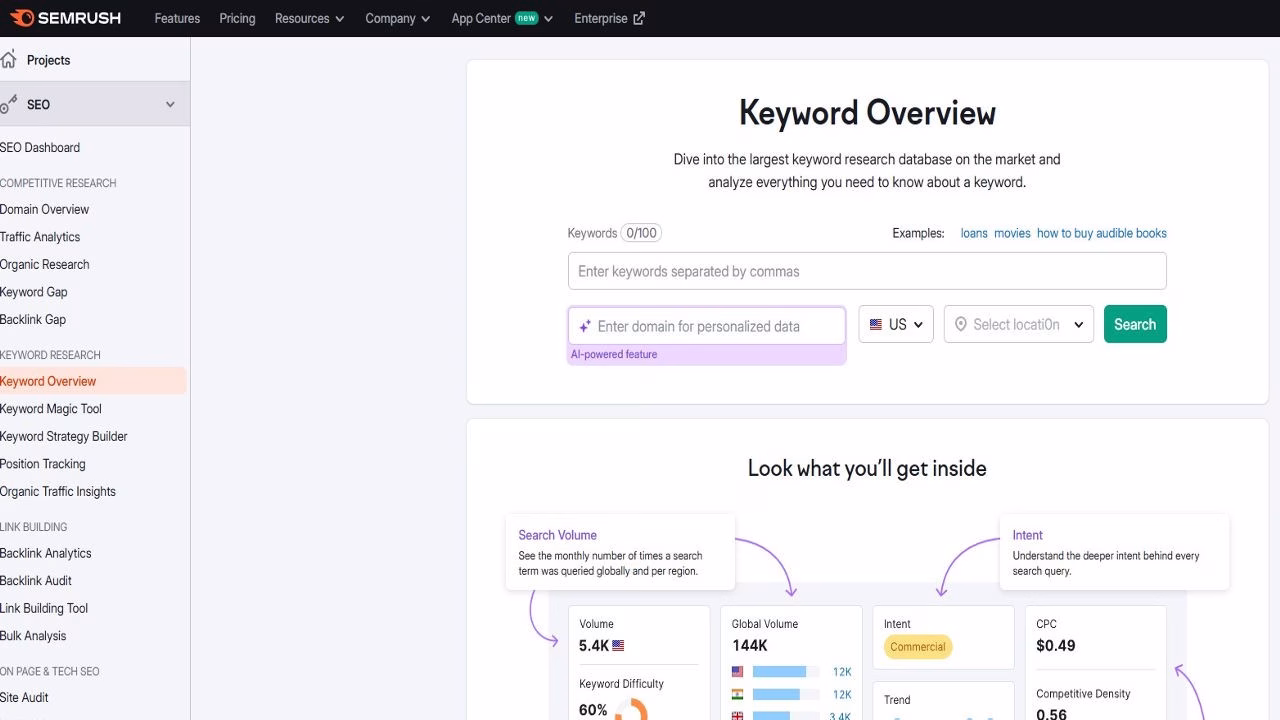Open Projects via the home icon
The image size is (1280, 720).
[8, 59]
